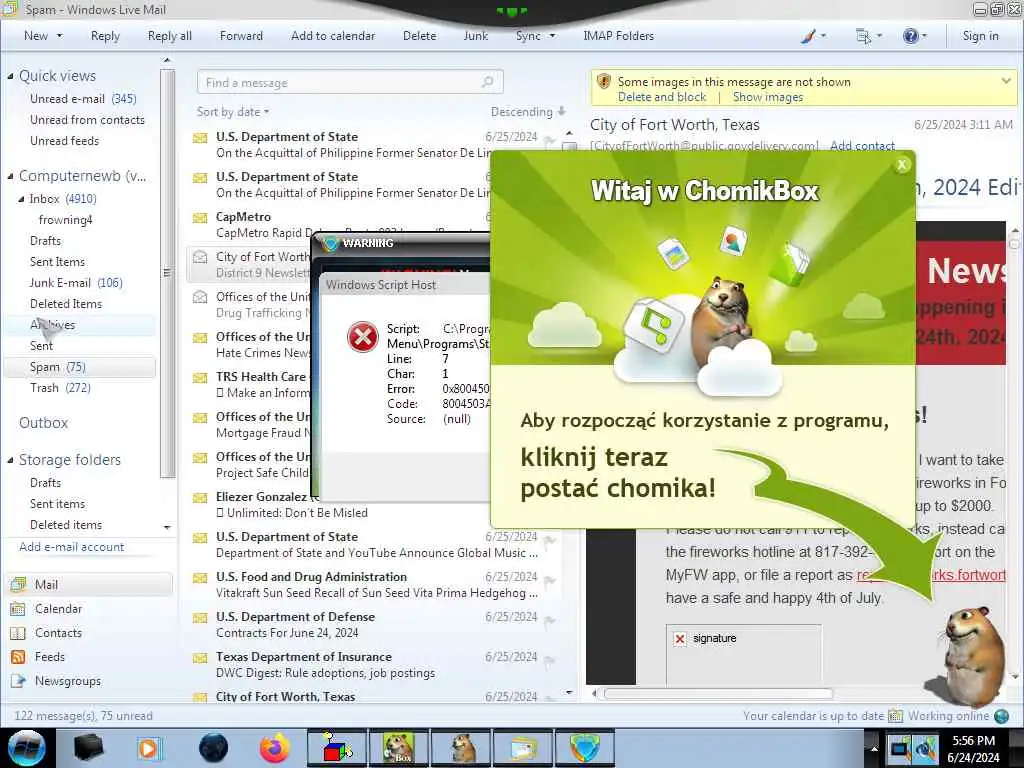The width and height of the screenshot is (1024, 768).
Task: Switch to Feeds view
Action: coord(50,657)
